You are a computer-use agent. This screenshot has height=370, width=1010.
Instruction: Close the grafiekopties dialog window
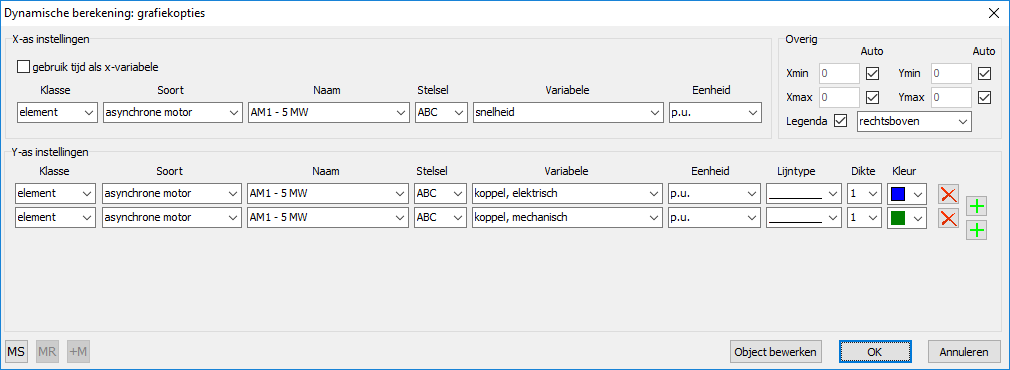[x=993, y=12]
